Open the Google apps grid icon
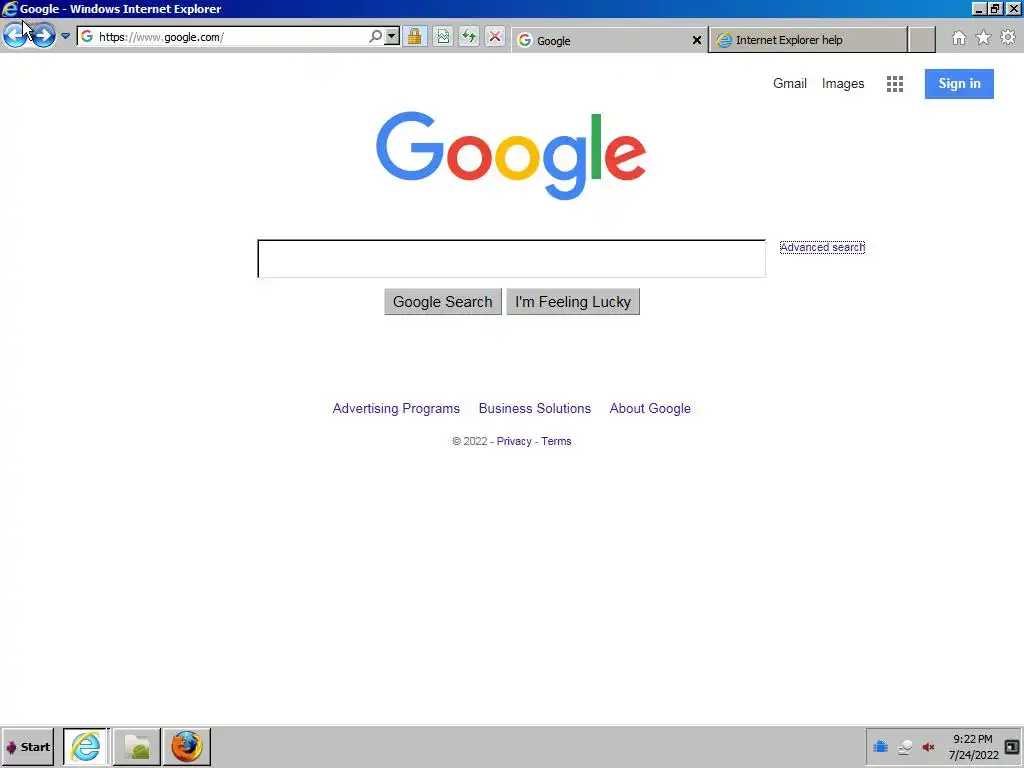 (895, 84)
